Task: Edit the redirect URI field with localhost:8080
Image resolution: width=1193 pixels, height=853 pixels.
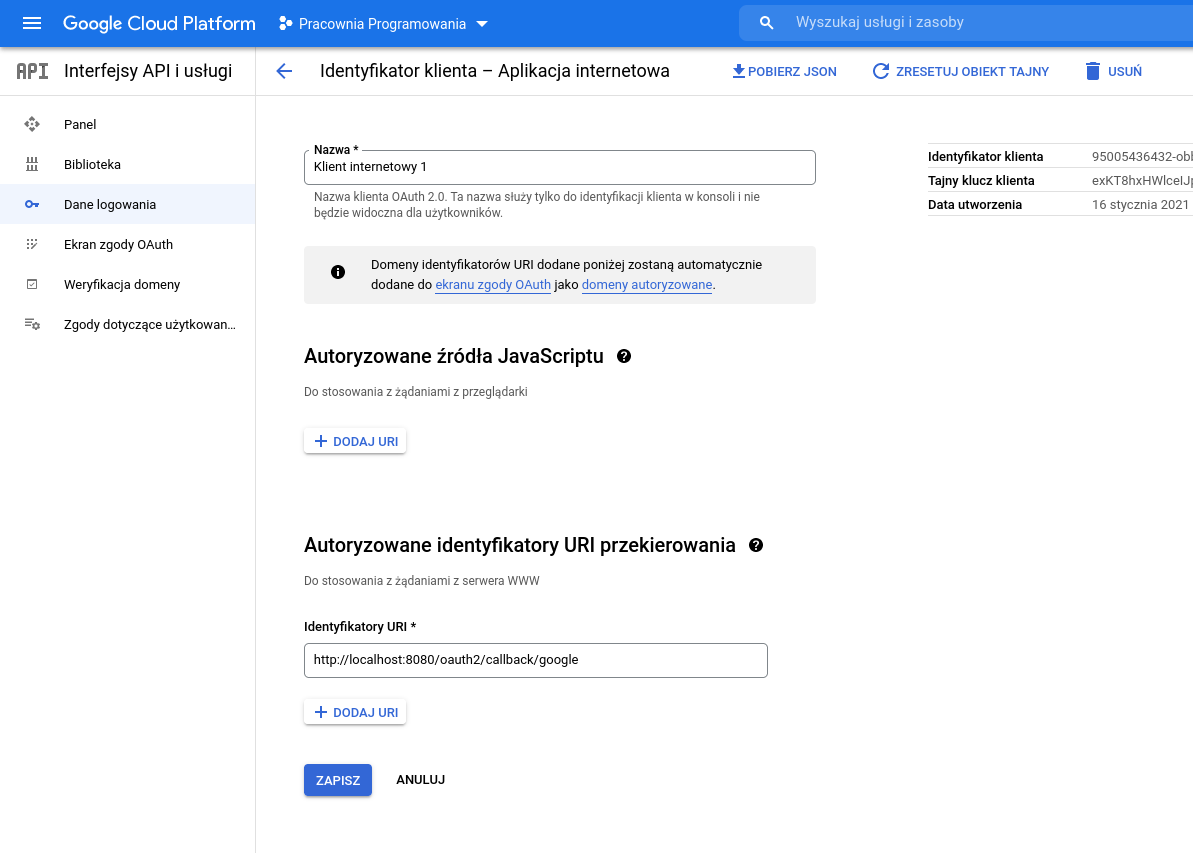Action: (536, 660)
